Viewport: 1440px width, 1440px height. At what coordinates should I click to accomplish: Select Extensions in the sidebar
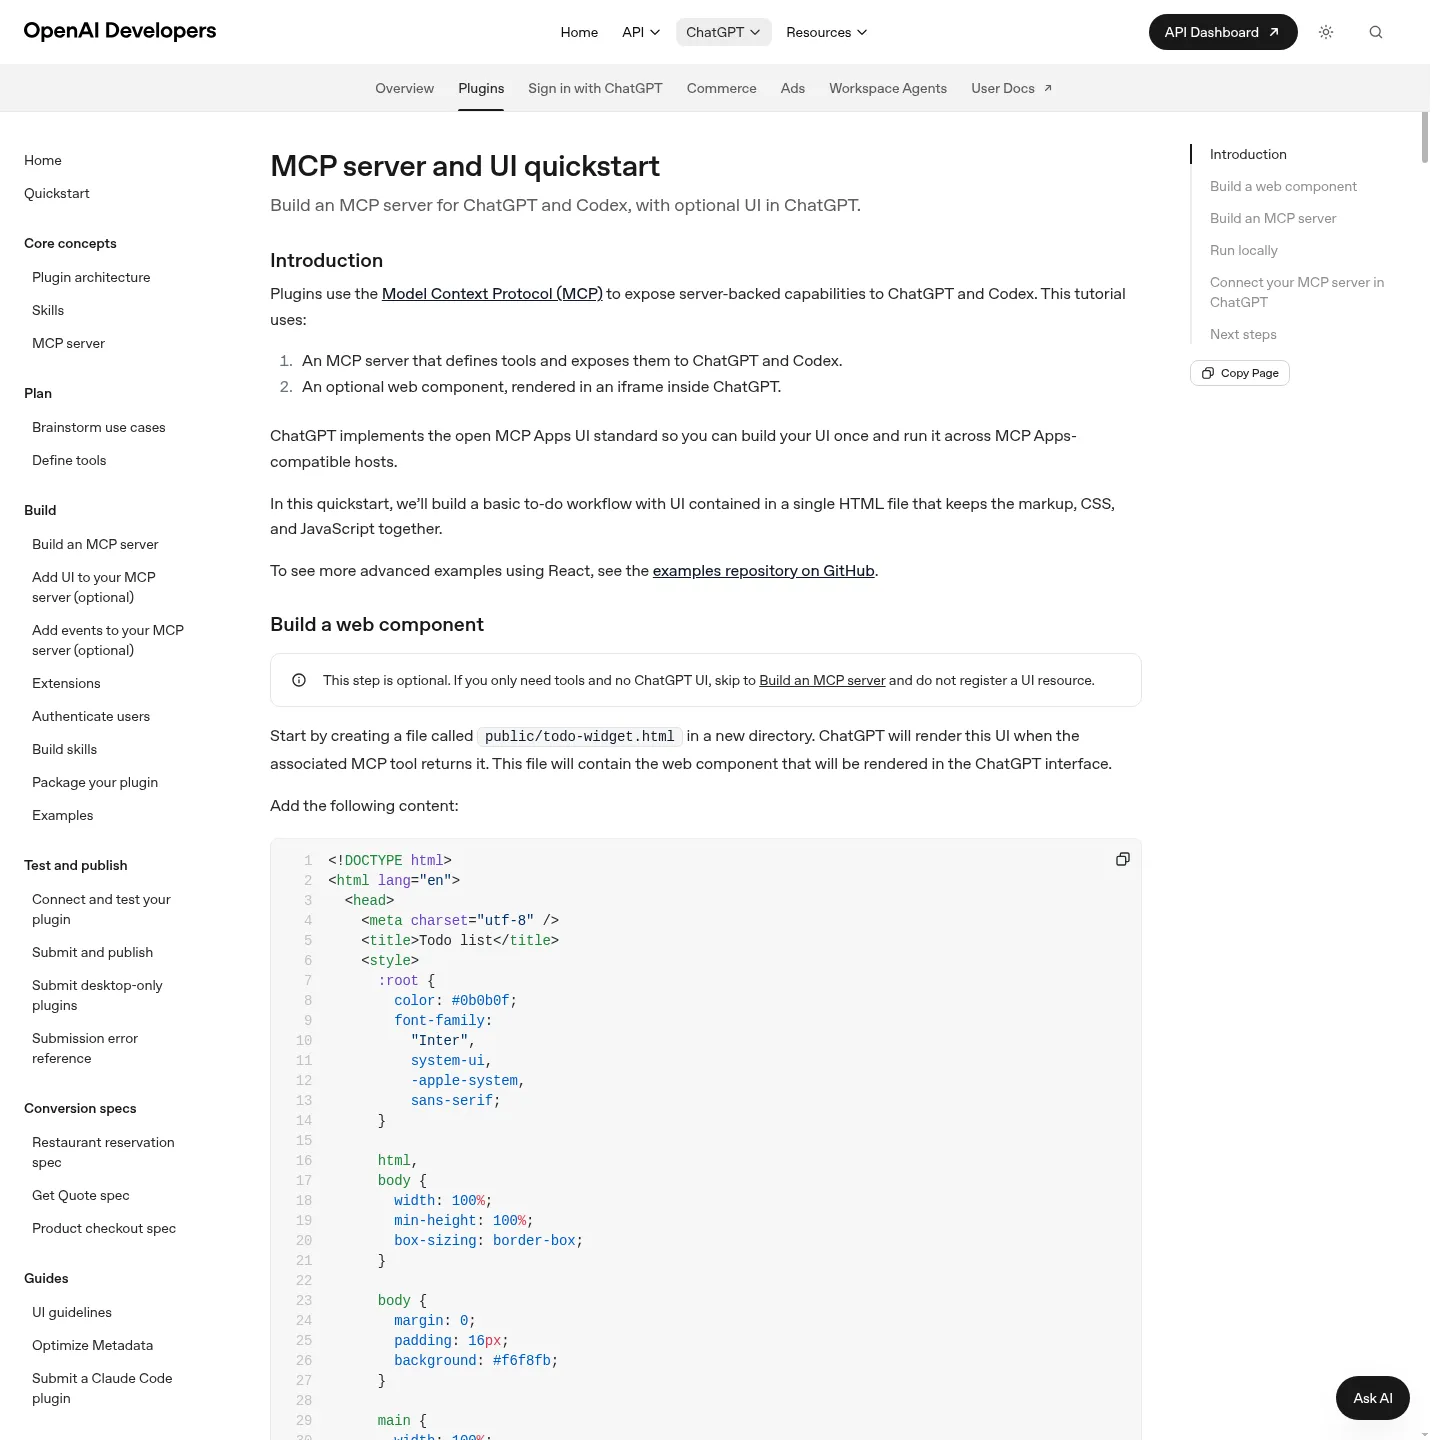click(x=66, y=683)
